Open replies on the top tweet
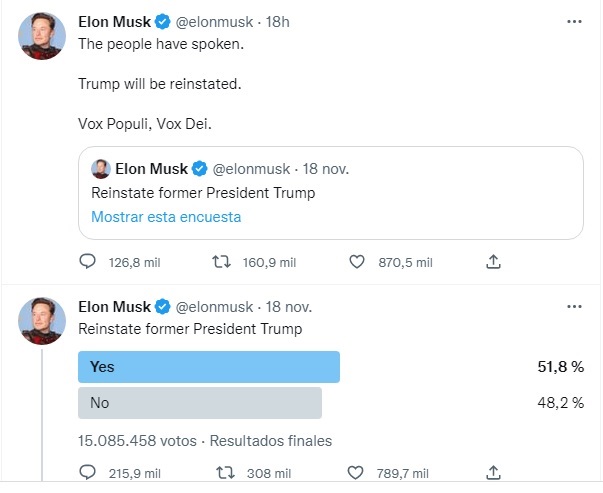Viewport: 603px width, 493px height. [87, 262]
